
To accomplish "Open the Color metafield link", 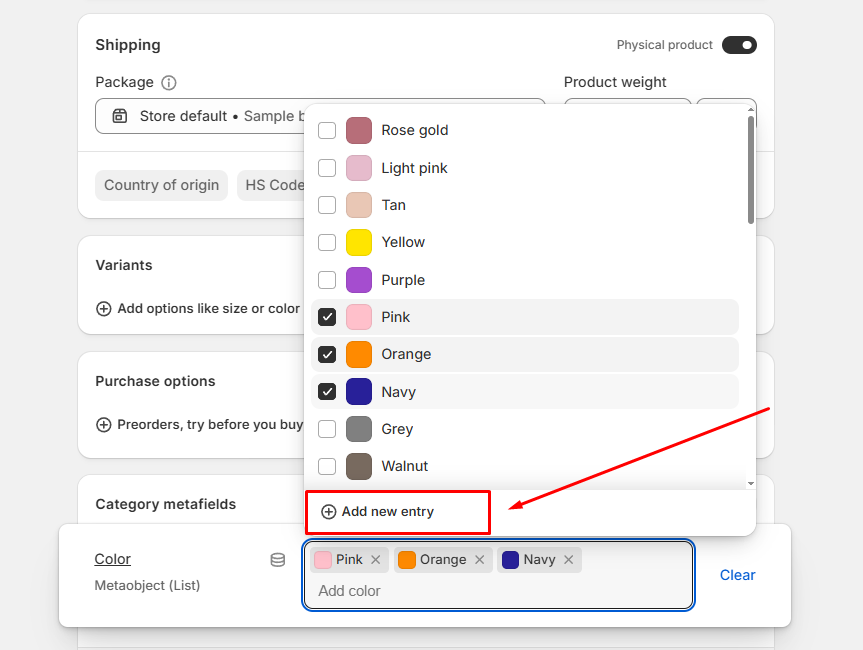I will [113, 559].
